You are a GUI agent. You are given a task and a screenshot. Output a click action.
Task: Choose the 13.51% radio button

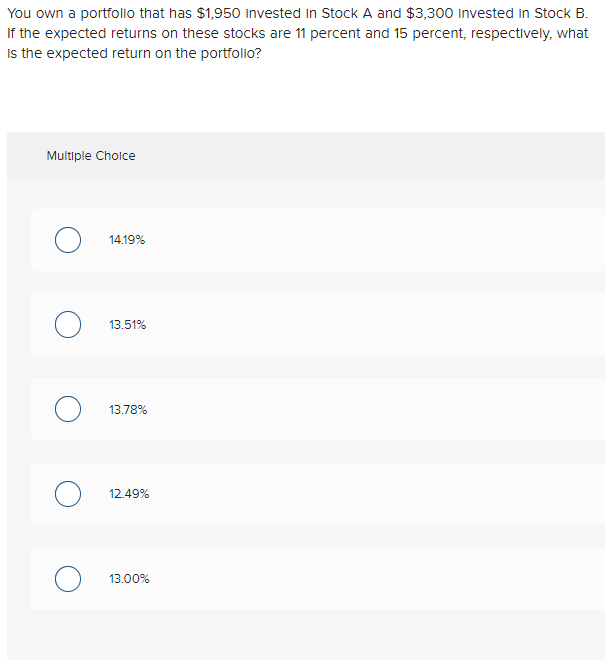(x=68, y=325)
